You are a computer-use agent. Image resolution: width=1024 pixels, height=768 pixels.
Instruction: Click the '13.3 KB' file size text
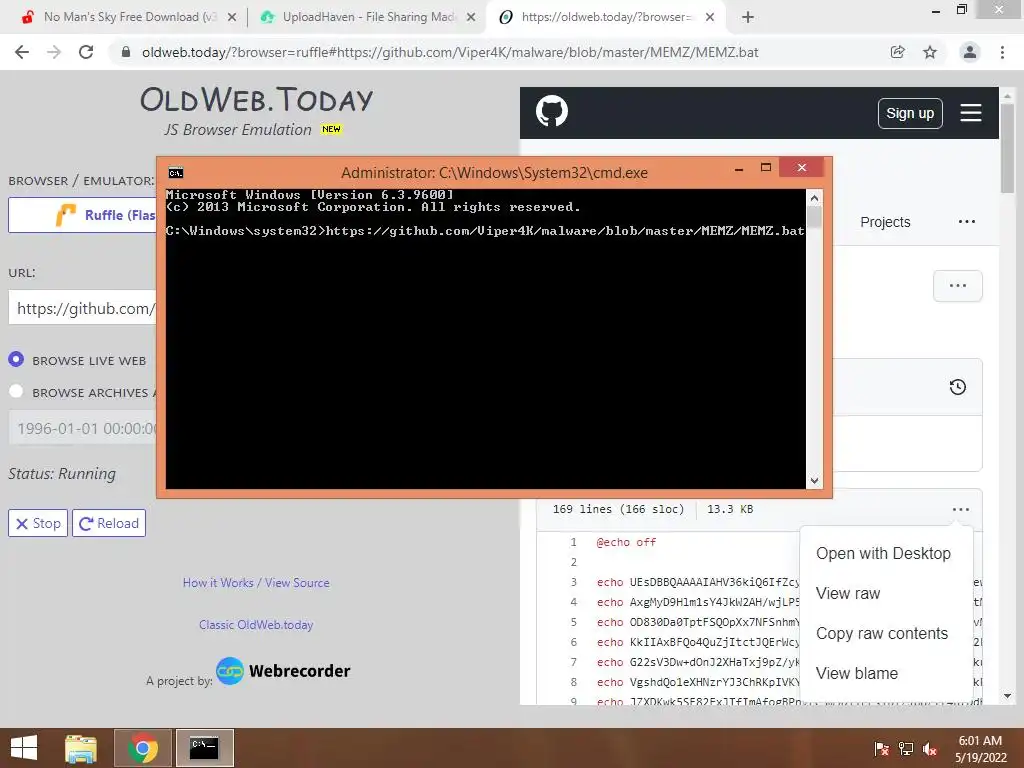point(730,509)
